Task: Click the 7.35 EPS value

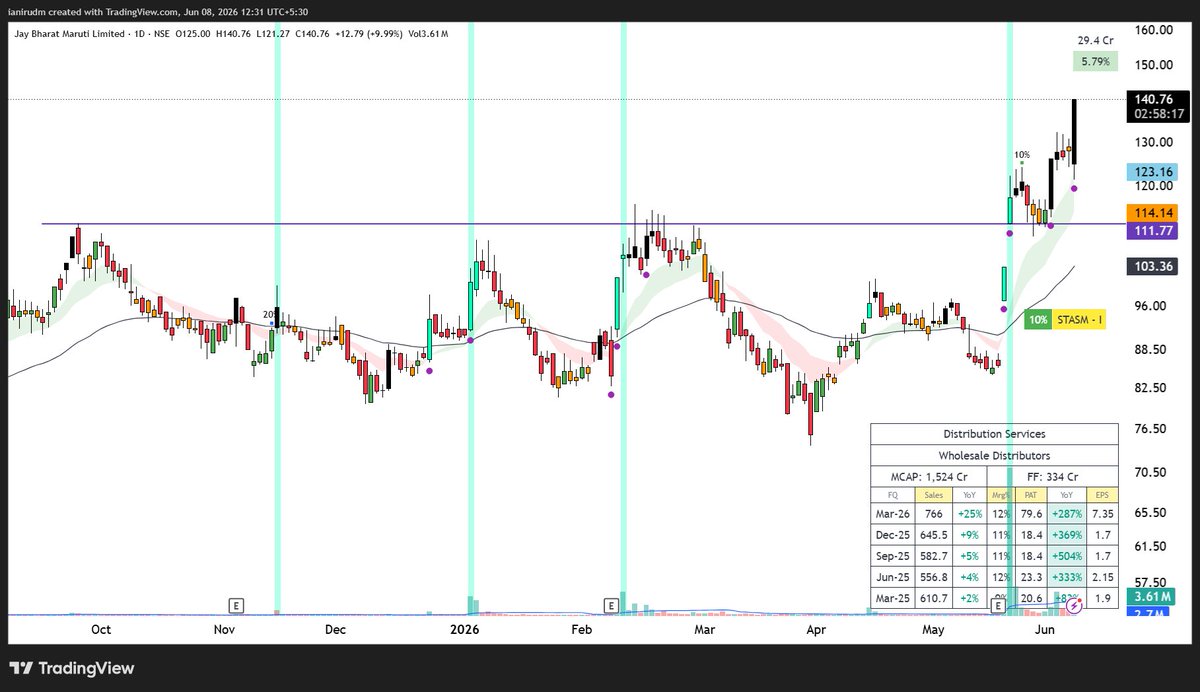Action: [1103, 514]
